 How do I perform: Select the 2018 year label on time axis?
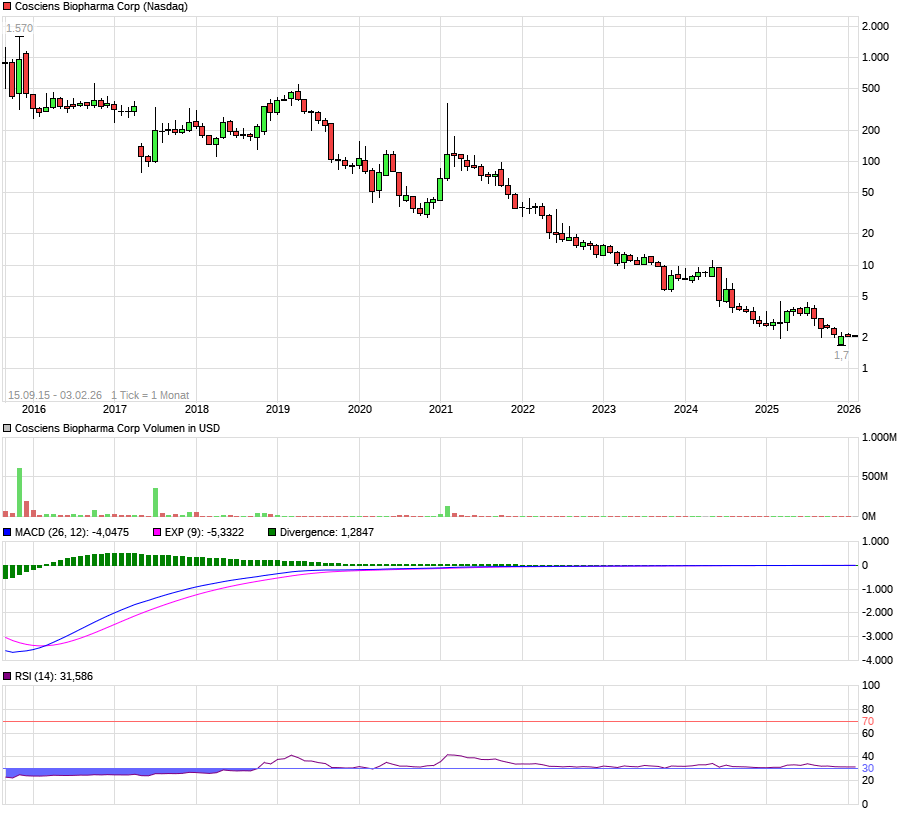(x=196, y=409)
